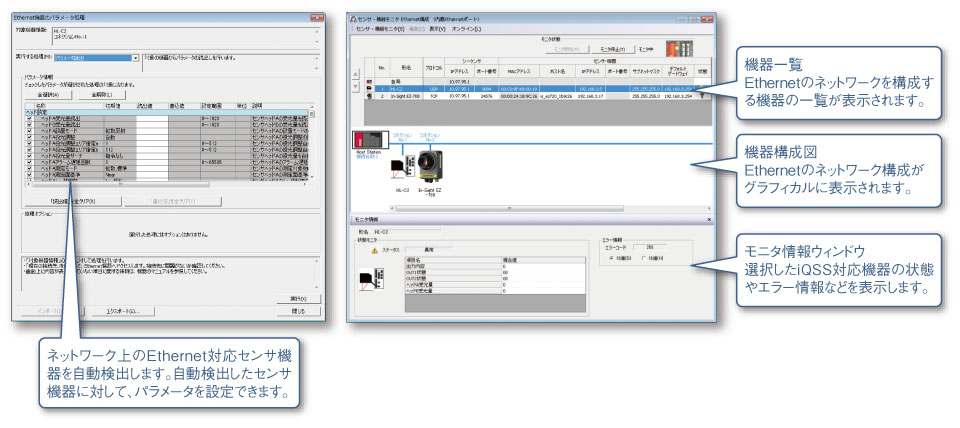Click the Host Station PLC icon in the diagram

pyautogui.click(x=363, y=140)
